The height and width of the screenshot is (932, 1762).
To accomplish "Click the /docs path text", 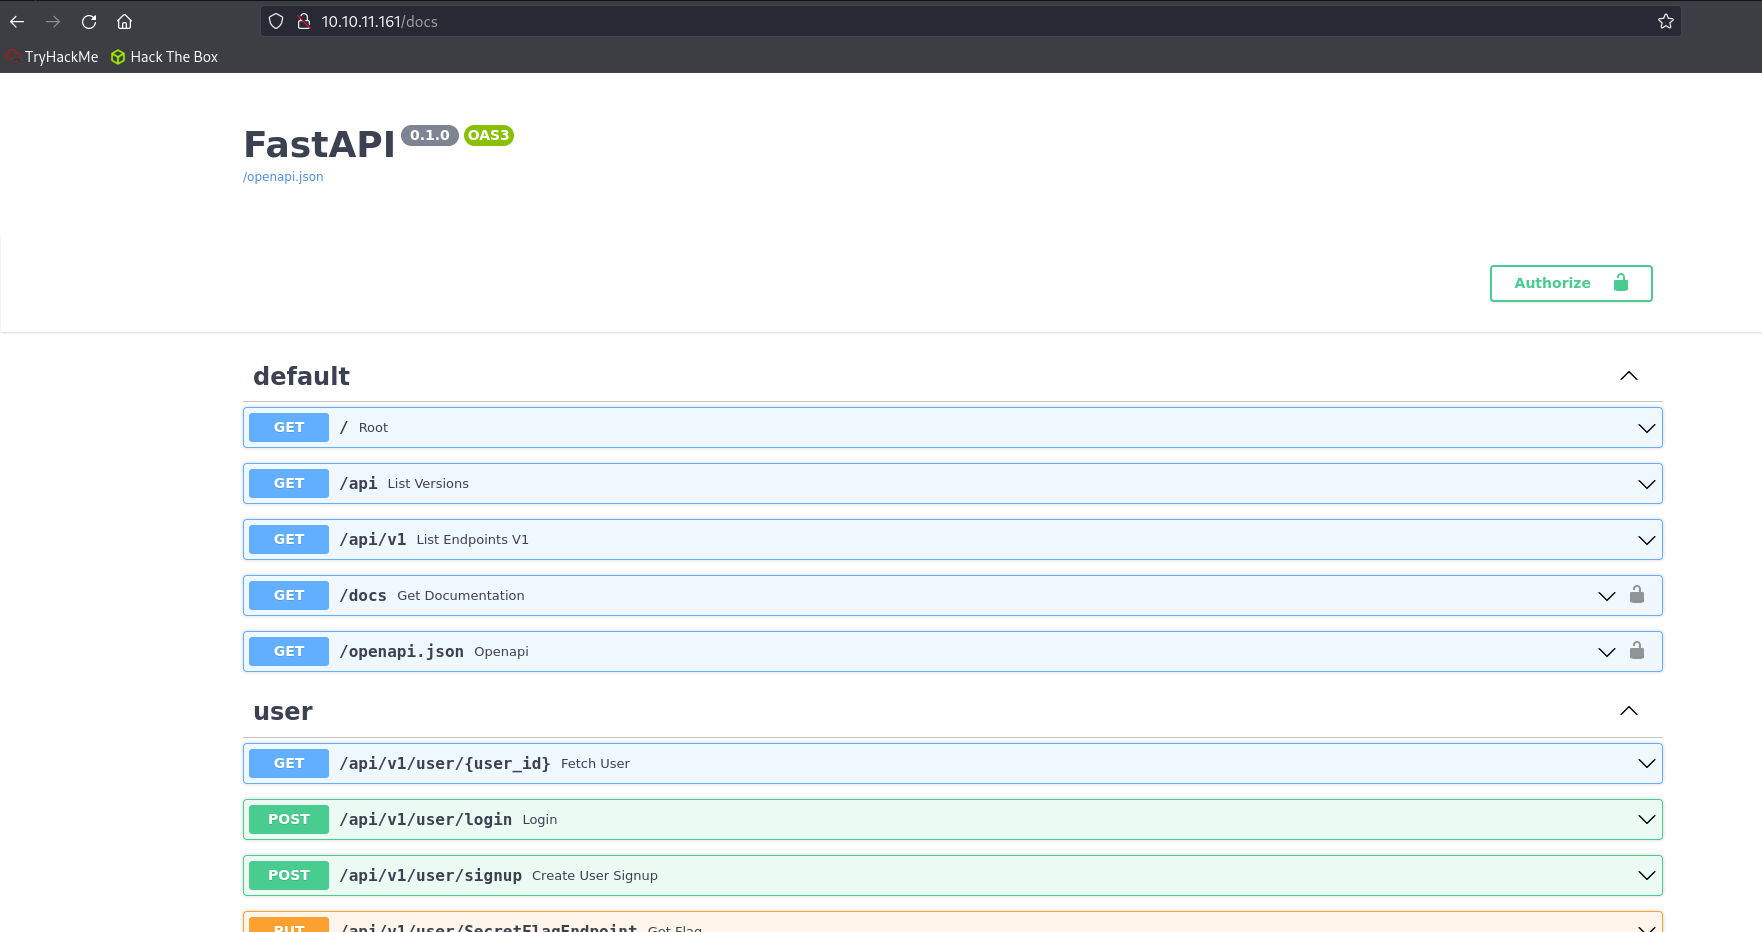I will coord(363,595).
